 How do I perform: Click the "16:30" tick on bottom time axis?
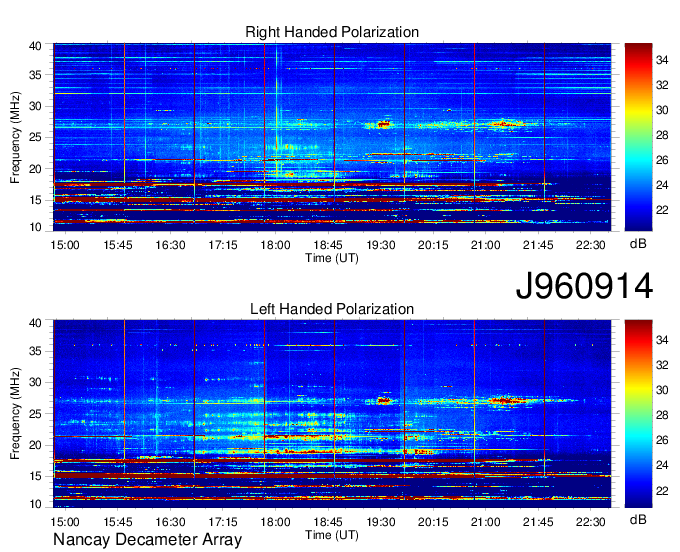170,522
